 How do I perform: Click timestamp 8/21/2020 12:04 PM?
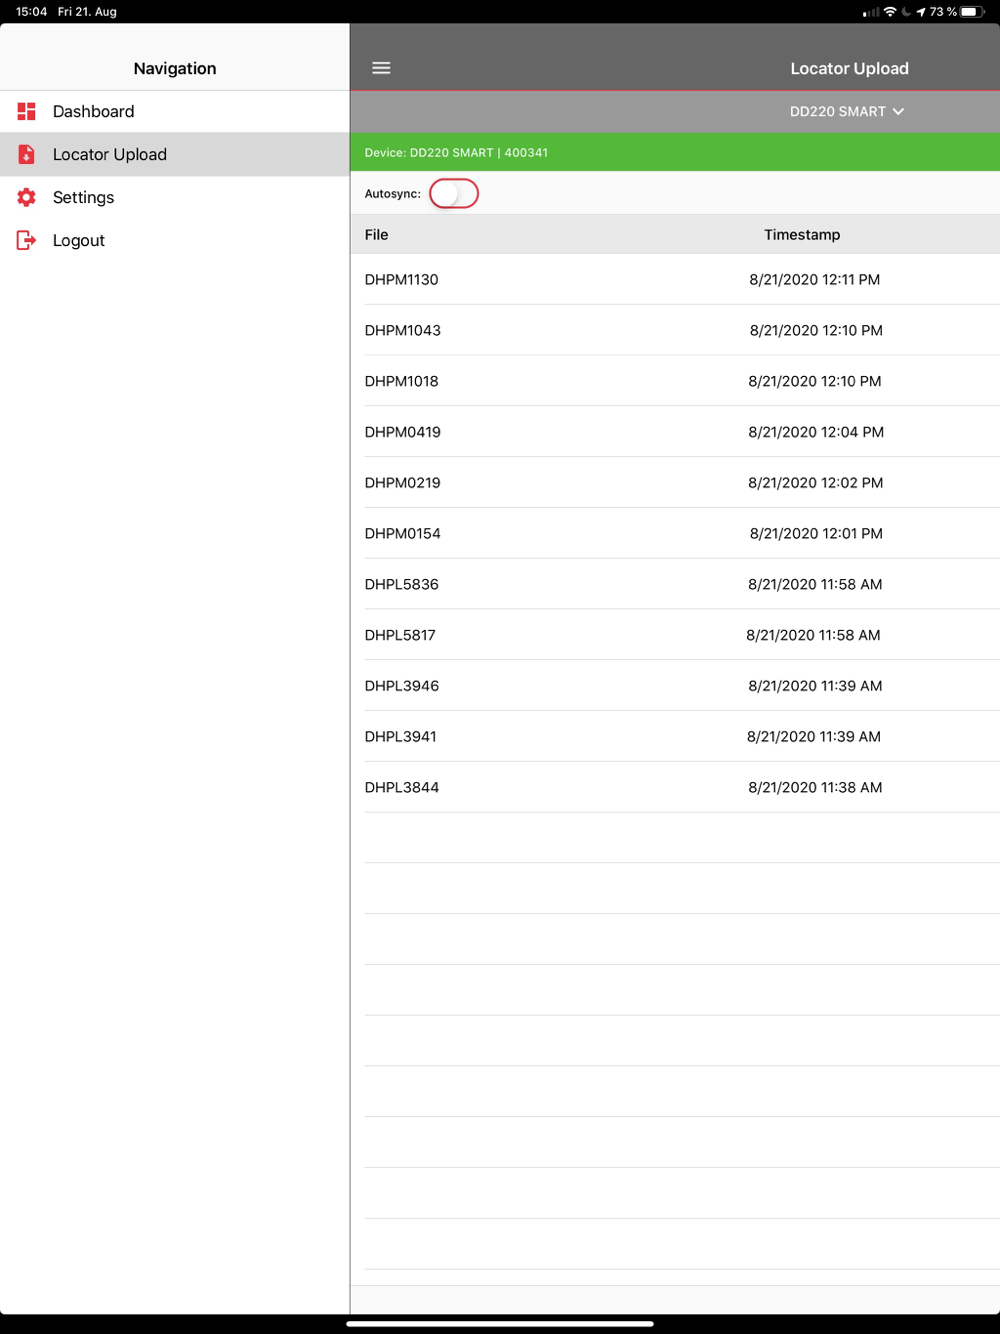coord(816,432)
